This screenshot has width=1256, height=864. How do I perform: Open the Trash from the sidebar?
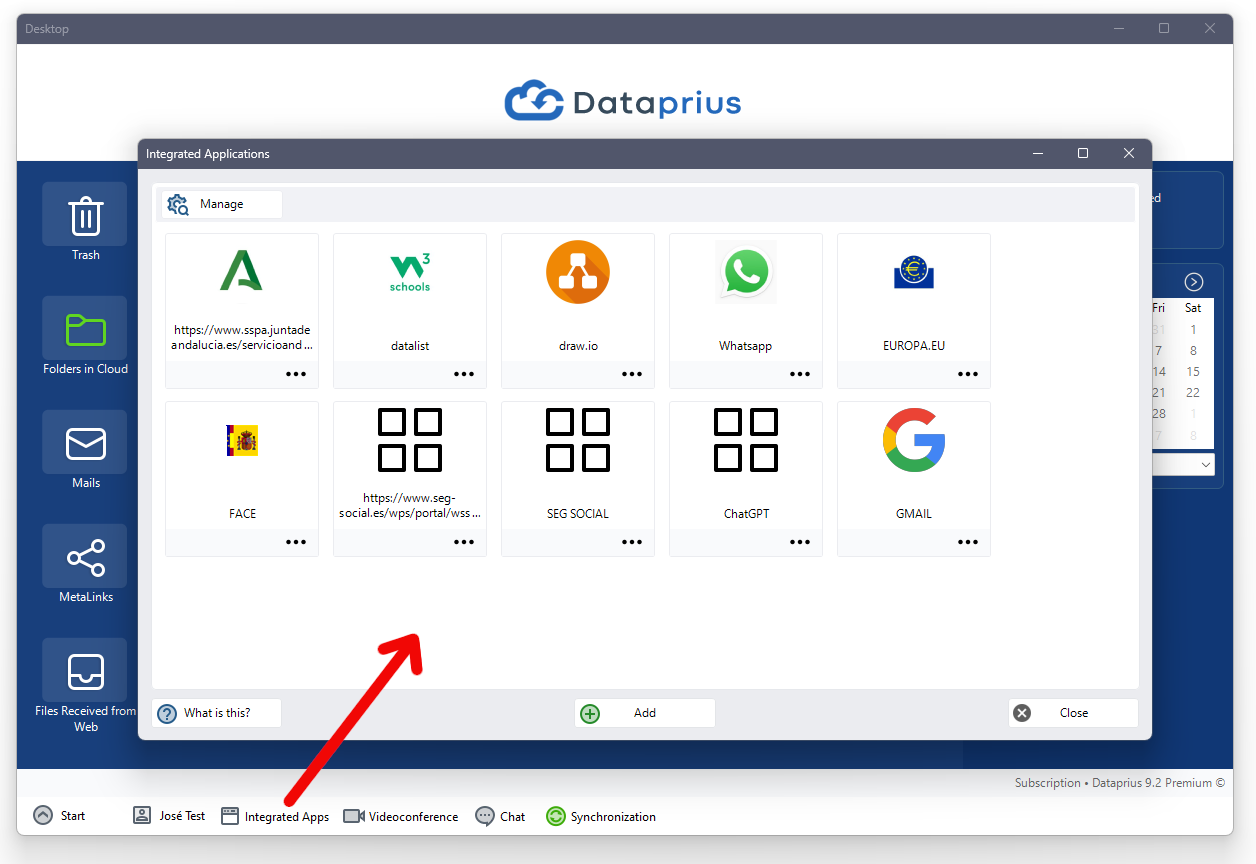coord(84,222)
